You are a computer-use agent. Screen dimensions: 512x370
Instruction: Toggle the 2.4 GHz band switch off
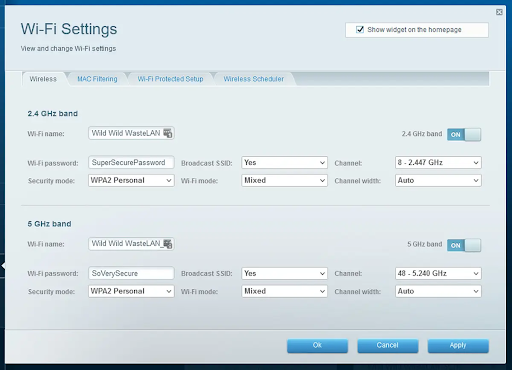tap(464, 135)
